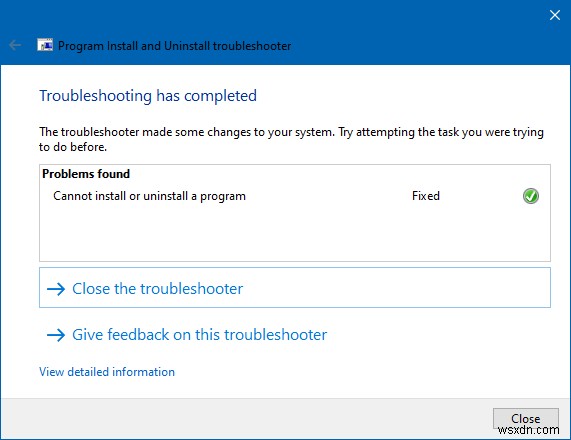Open View detailed information link
Image resolution: width=571 pixels, height=440 pixels.
click(107, 372)
